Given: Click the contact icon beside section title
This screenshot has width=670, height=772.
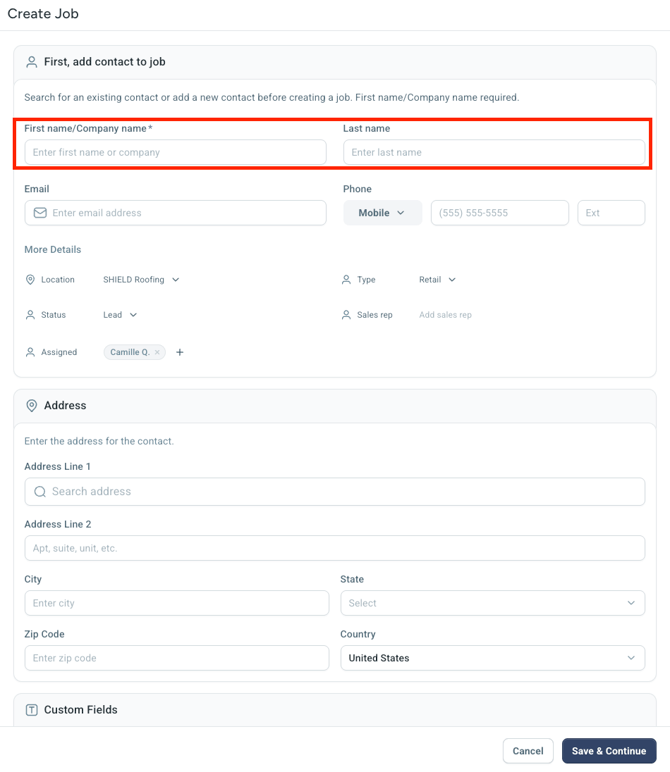Looking at the screenshot, I should click(x=31, y=62).
